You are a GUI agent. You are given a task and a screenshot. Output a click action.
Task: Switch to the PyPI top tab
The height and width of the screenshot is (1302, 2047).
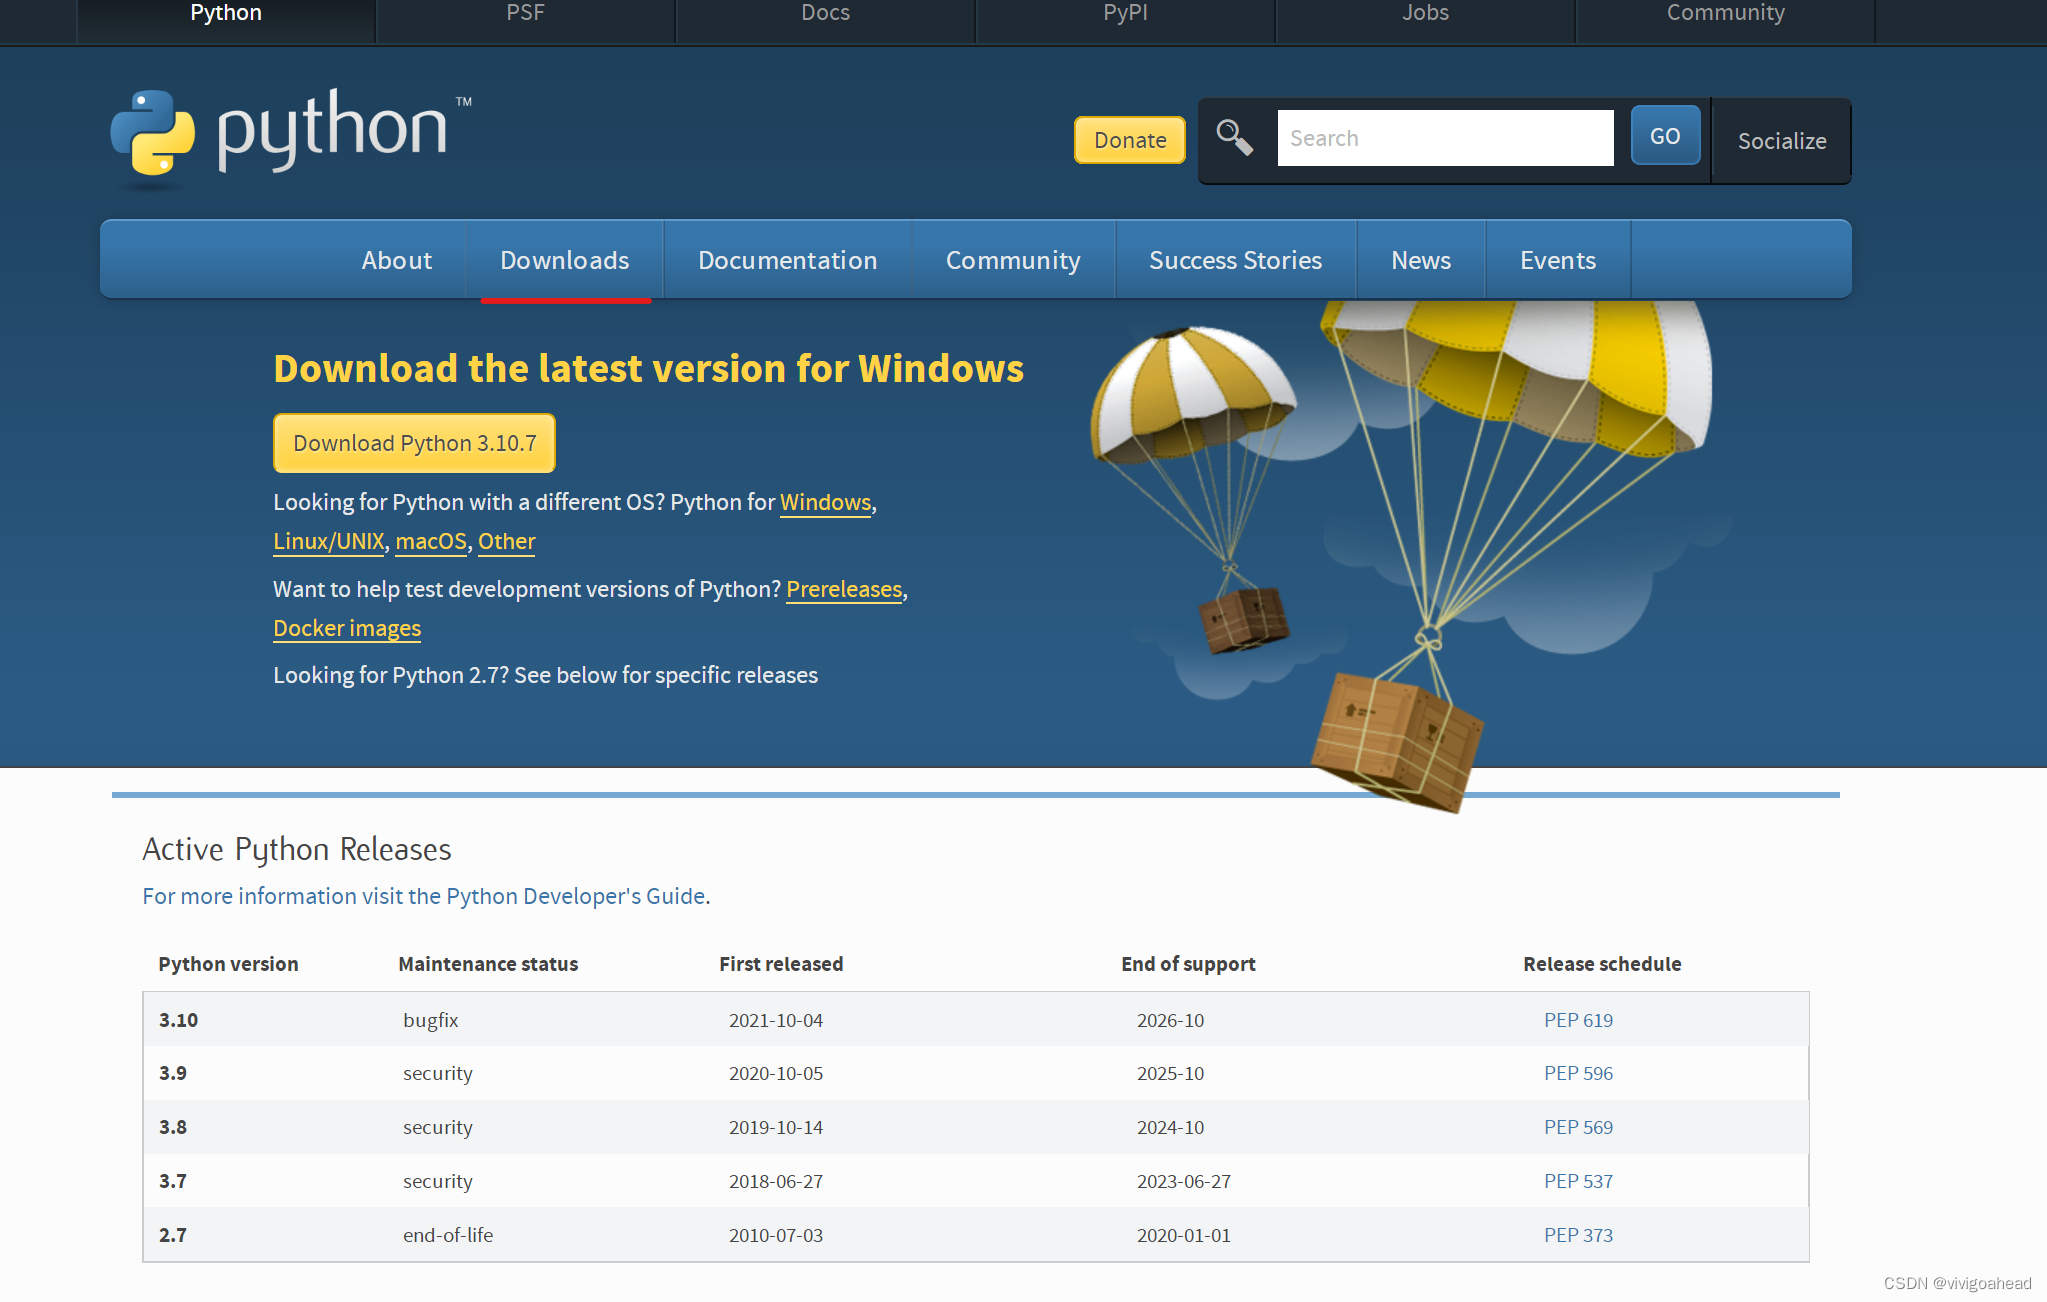point(1125,13)
